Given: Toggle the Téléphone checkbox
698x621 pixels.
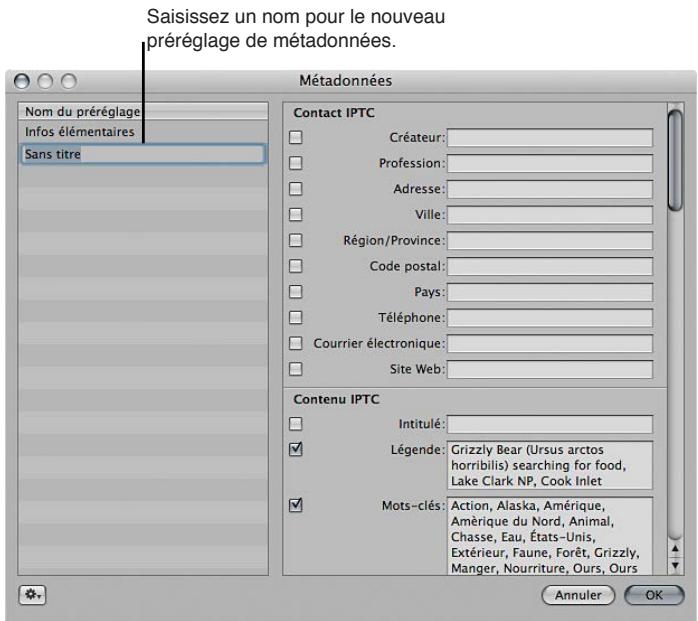Looking at the screenshot, I should pyautogui.click(x=296, y=317).
